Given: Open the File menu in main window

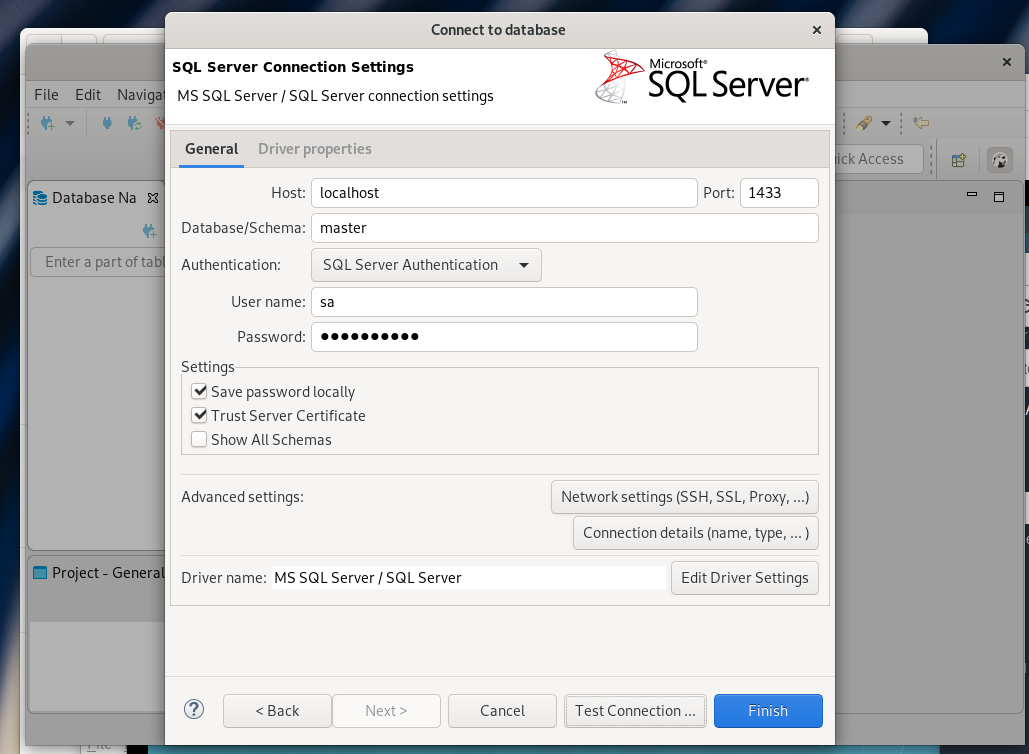Looking at the screenshot, I should pos(46,94).
